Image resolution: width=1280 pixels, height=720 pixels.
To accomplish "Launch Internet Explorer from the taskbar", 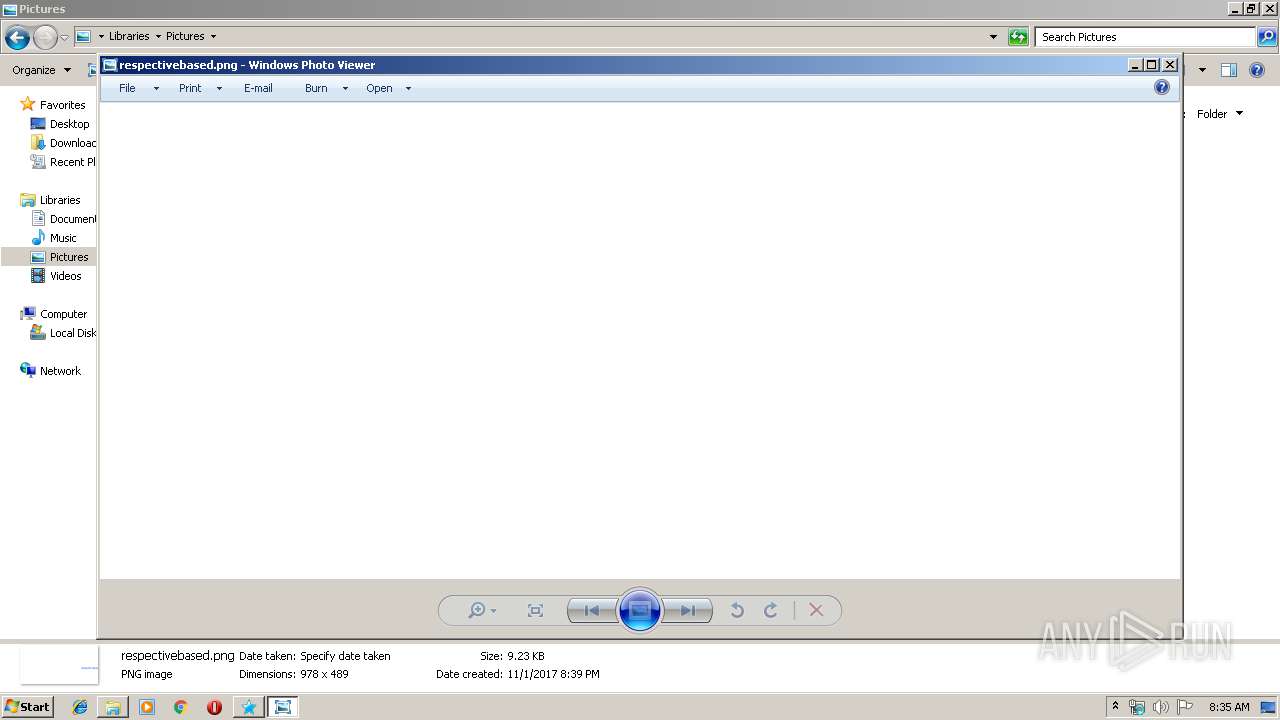I will tap(80, 707).
